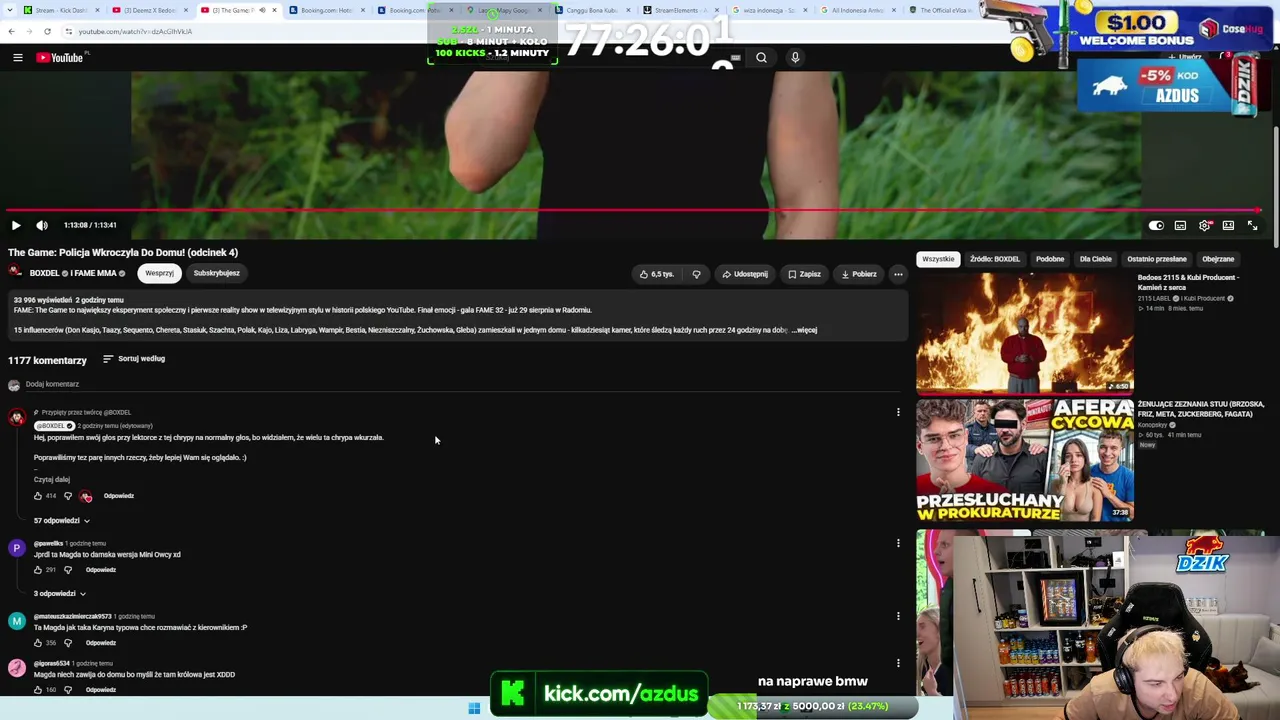1280x720 pixels.
Task: Expand pinned comment with Czytaj dalej
Action: pos(52,480)
